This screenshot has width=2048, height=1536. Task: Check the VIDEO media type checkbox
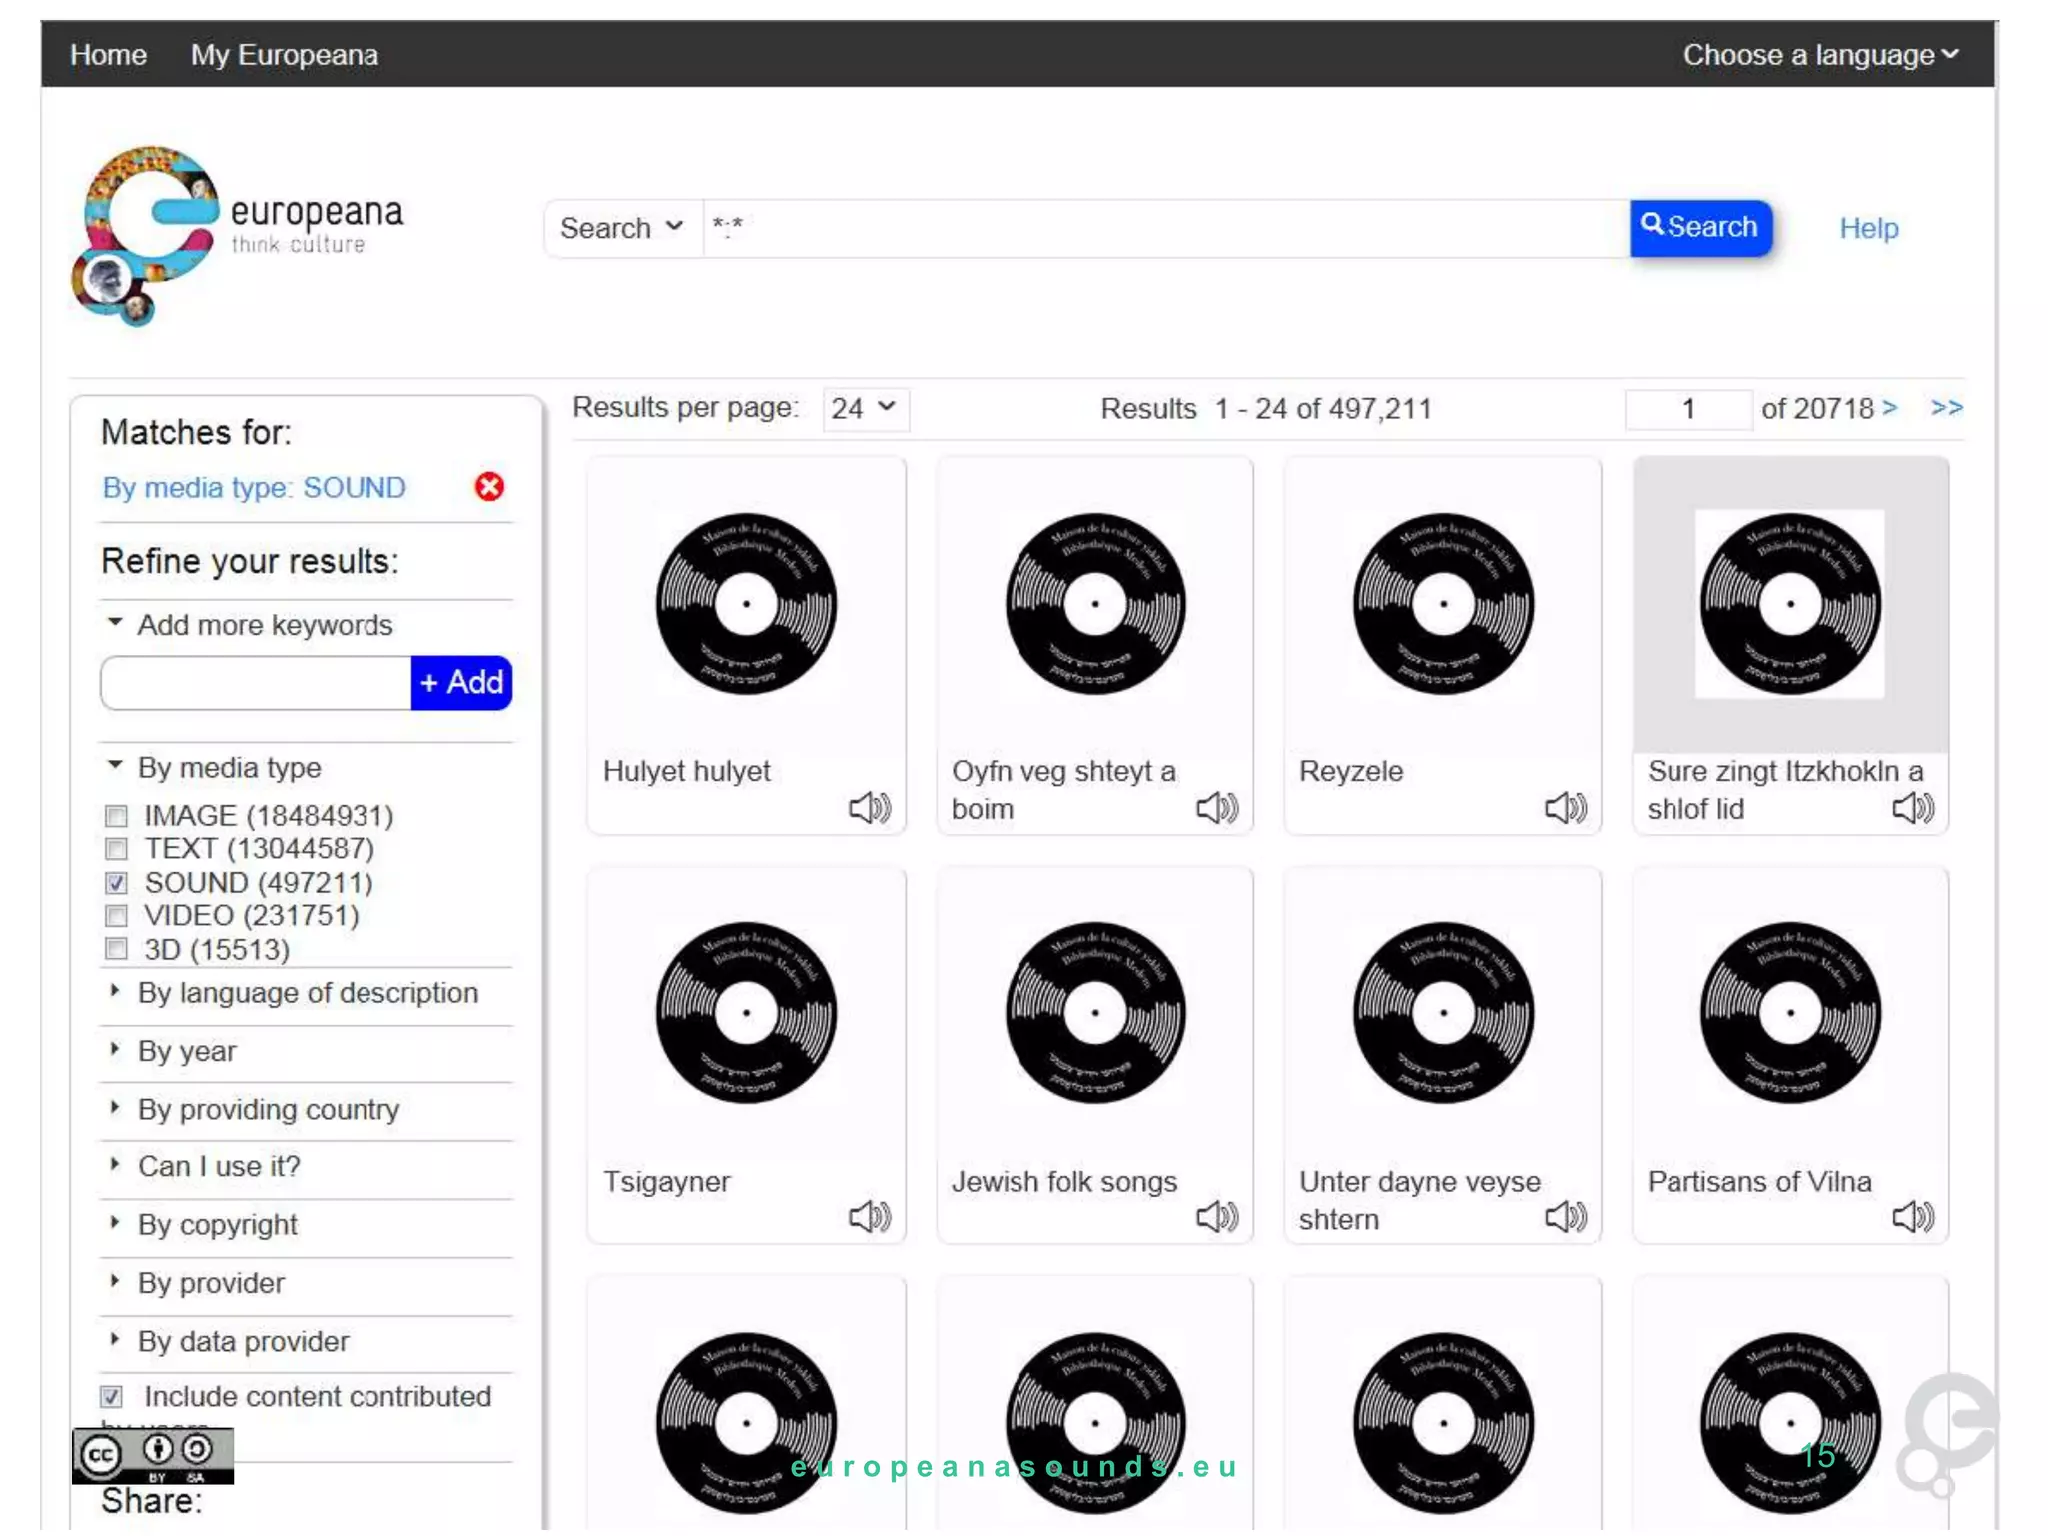(117, 916)
